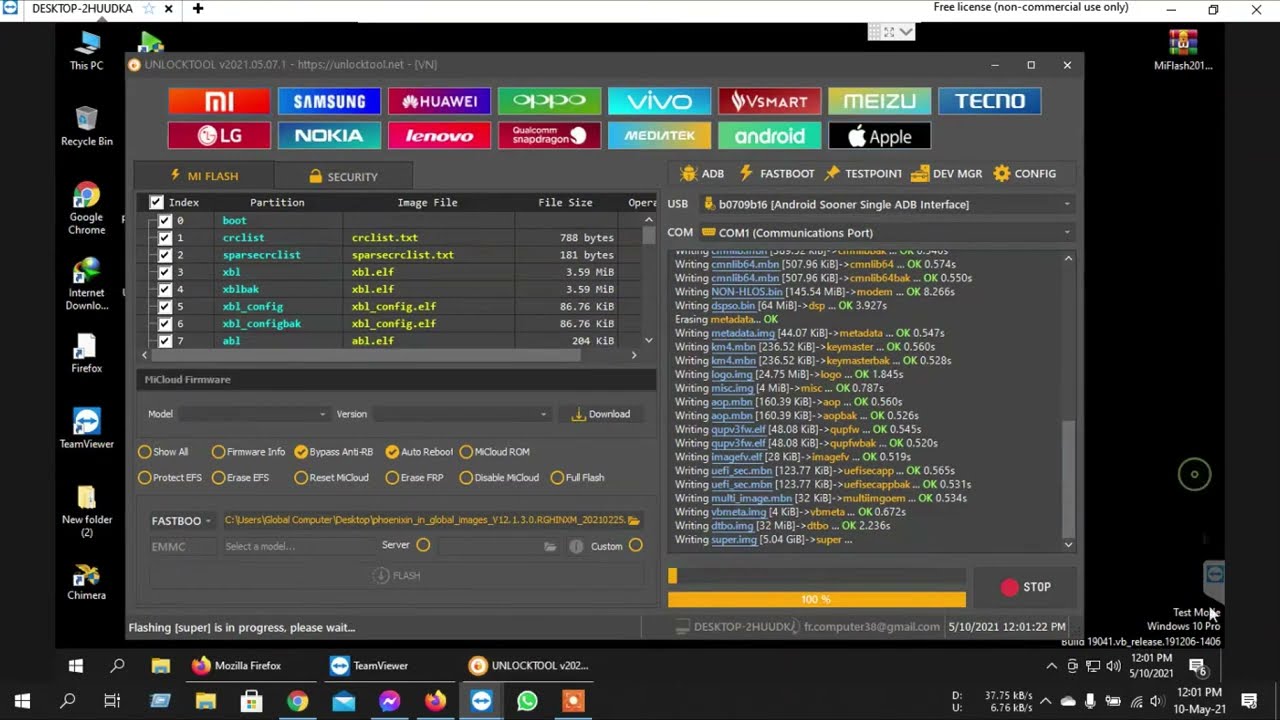
Task: Open WhatsApp from the taskbar
Action: [527, 701]
